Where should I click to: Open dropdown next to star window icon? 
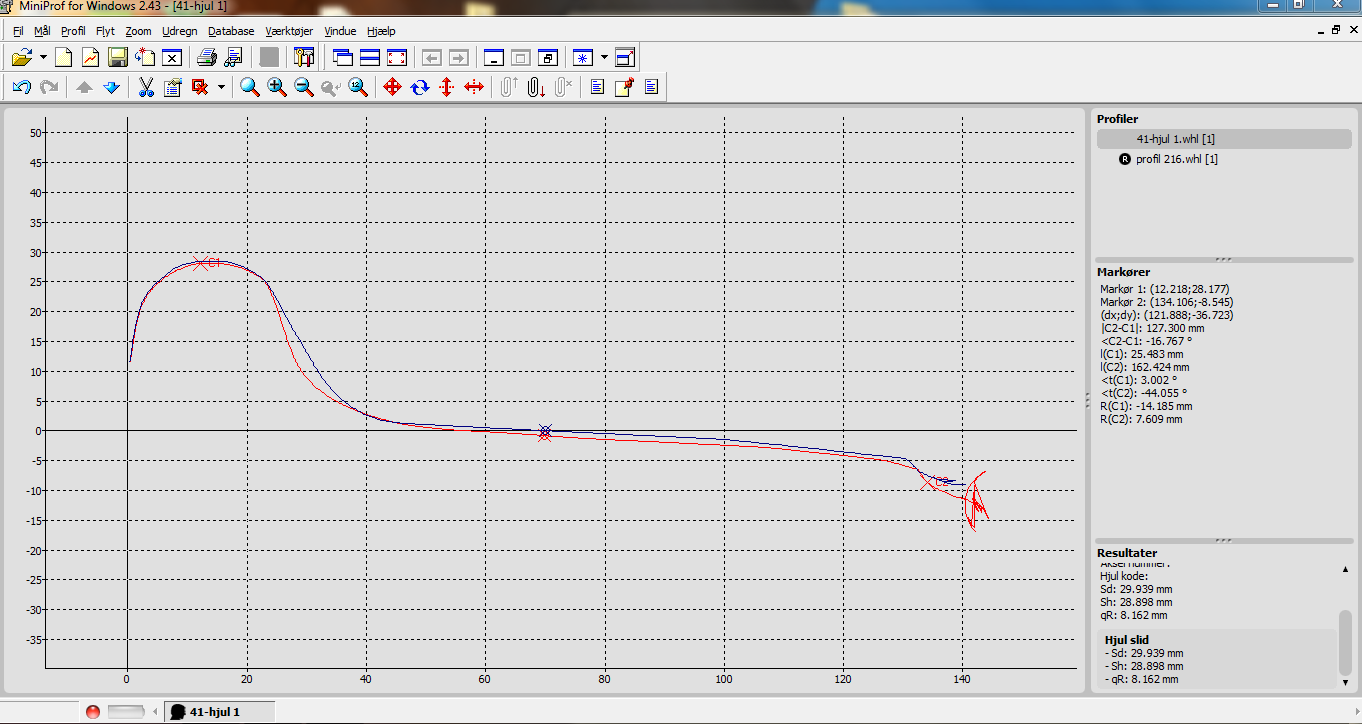604,57
